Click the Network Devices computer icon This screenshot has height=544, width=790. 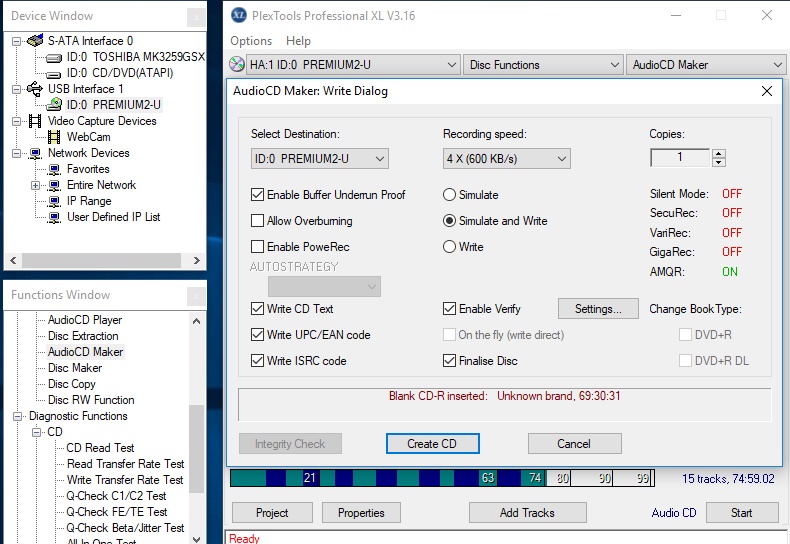pyautogui.click(x=35, y=153)
